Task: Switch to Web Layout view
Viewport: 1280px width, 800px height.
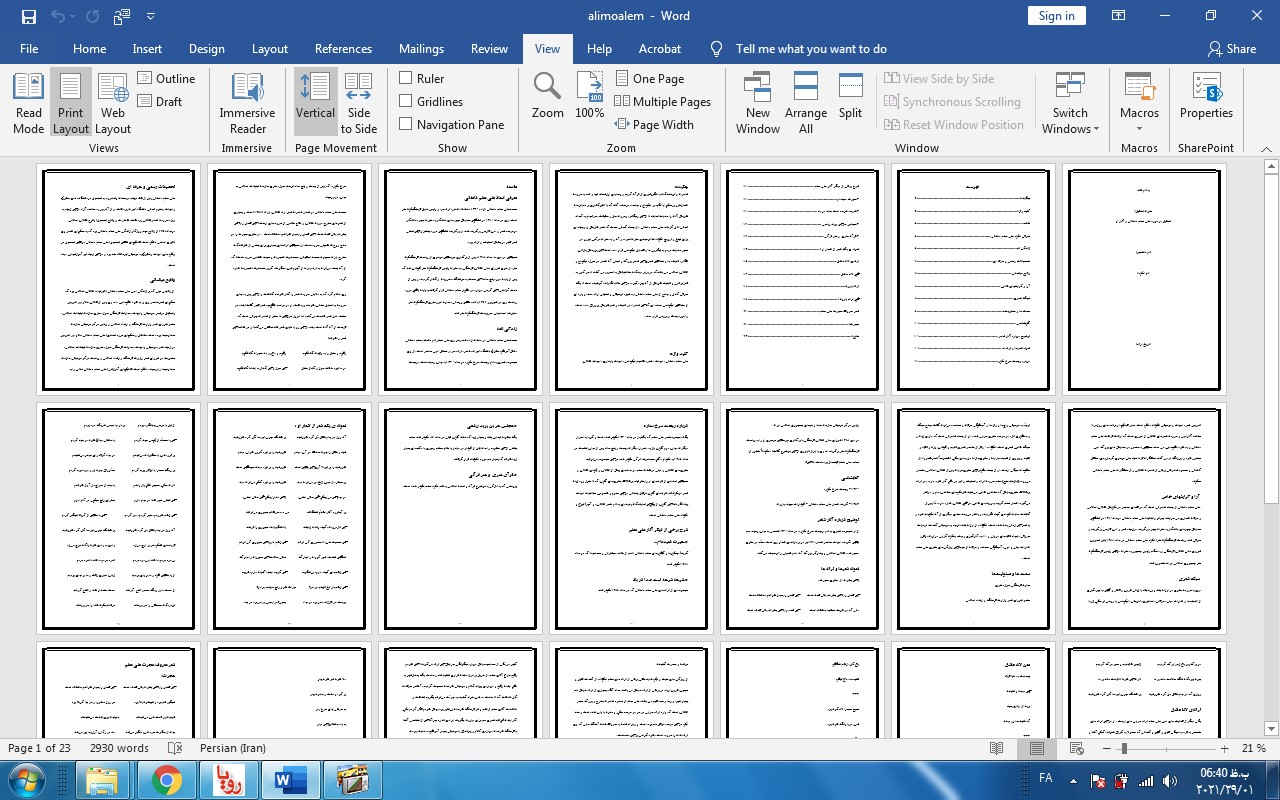Action: pos(113,103)
